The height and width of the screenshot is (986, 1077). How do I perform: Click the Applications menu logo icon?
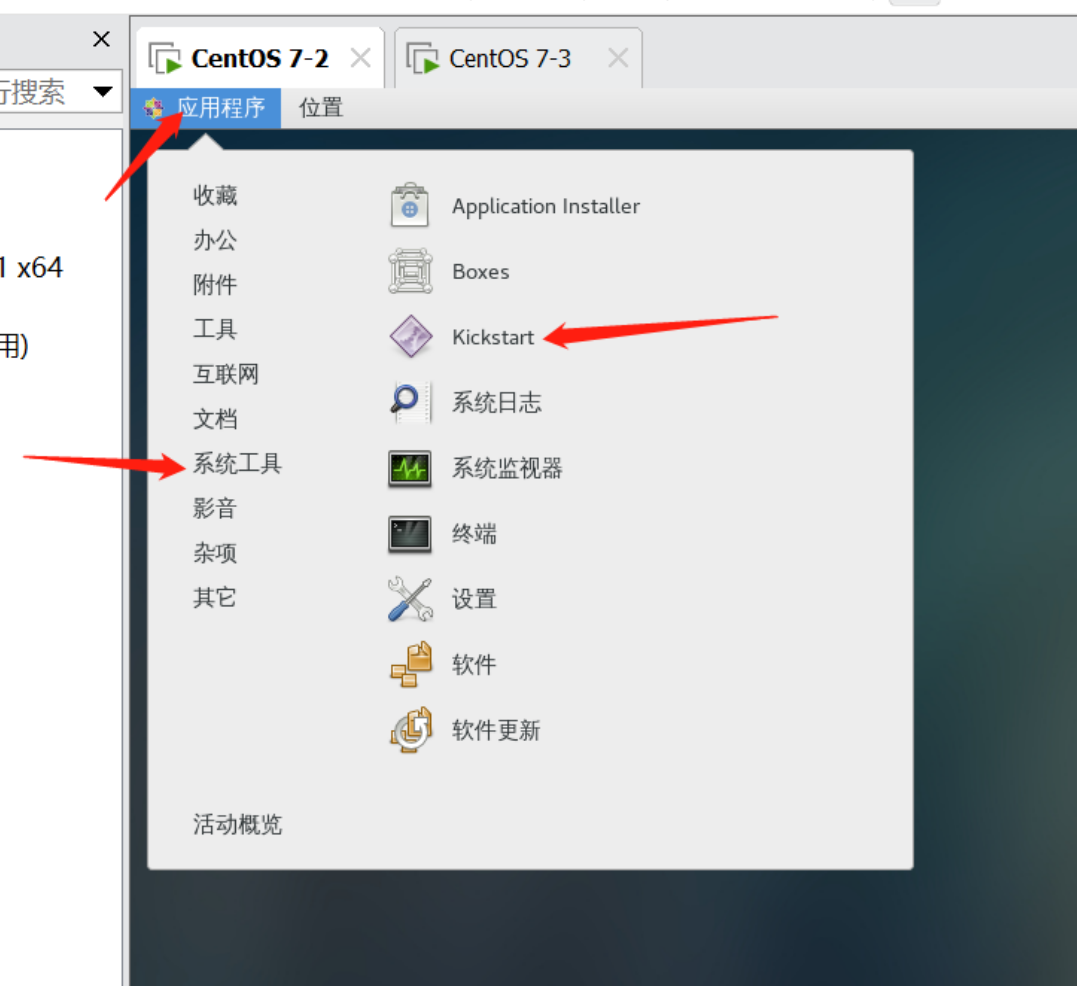153,108
